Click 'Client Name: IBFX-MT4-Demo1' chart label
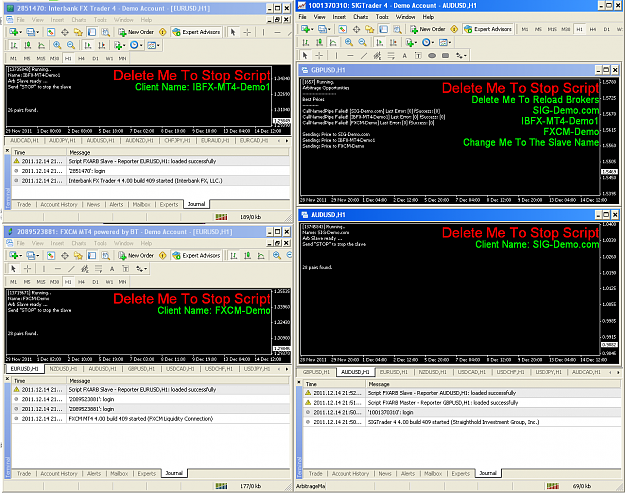The width and height of the screenshot is (625, 493). click(202, 87)
